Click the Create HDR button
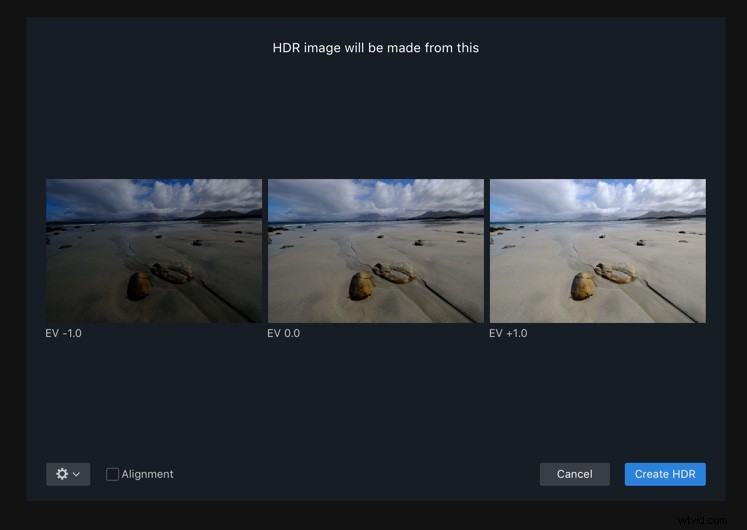The image size is (747, 530). pyautogui.click(x=665, y=474)
